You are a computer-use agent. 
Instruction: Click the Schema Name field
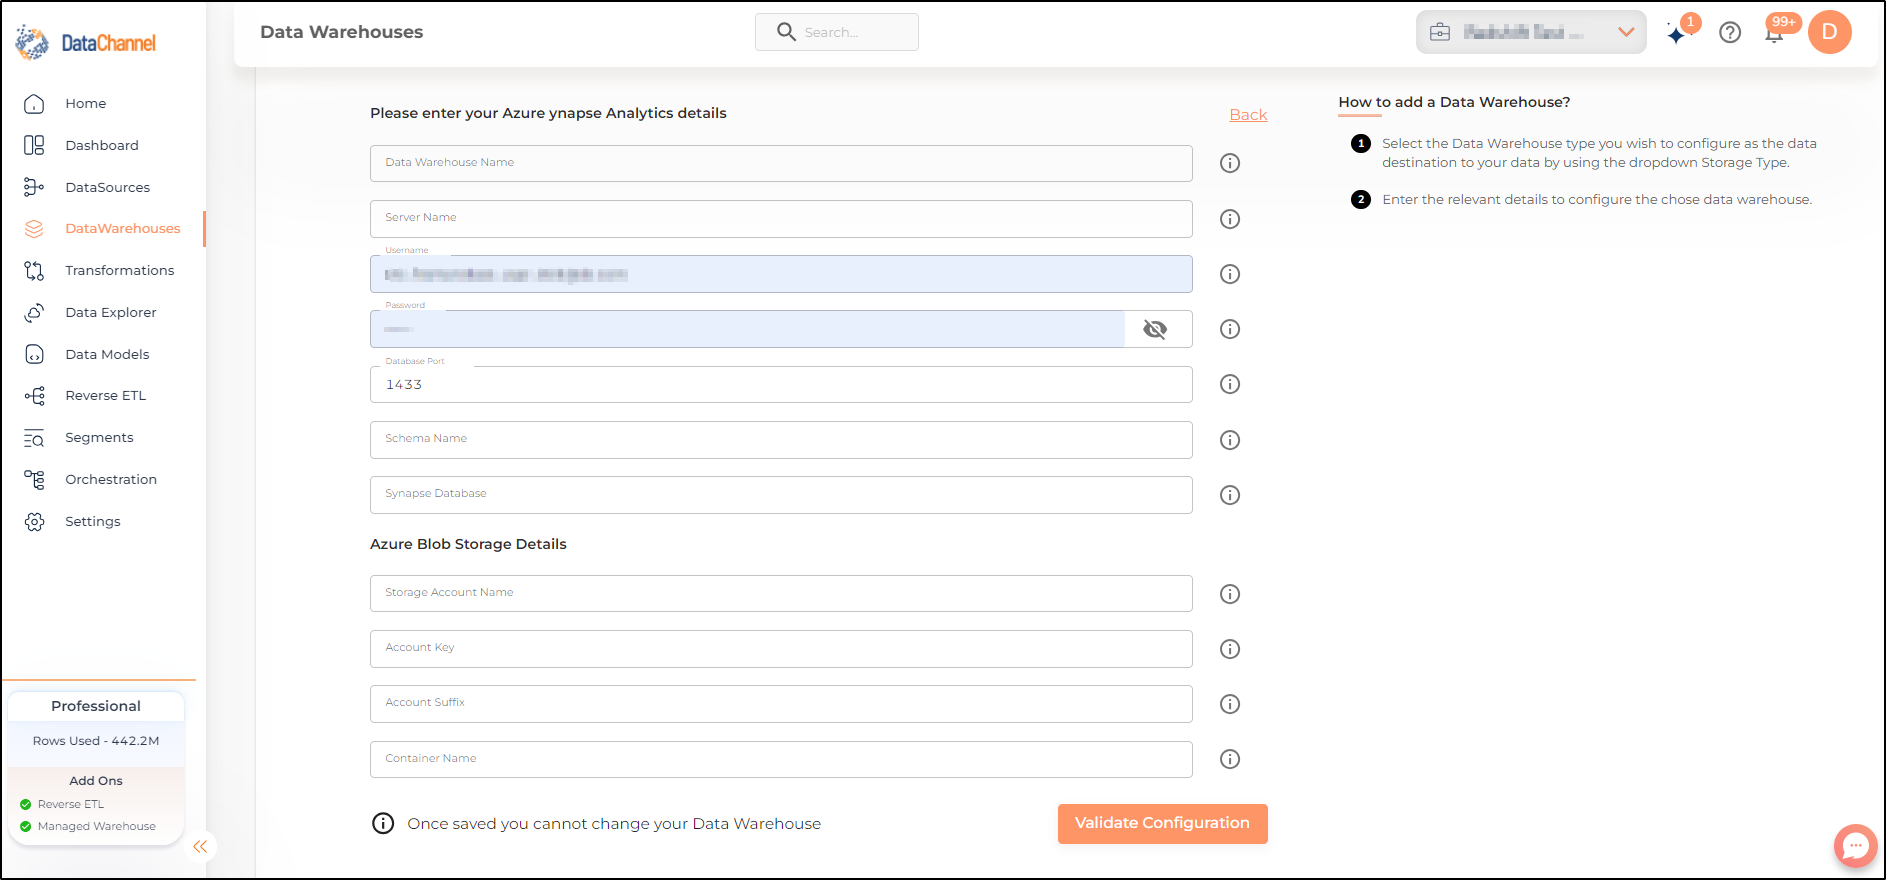781,439
